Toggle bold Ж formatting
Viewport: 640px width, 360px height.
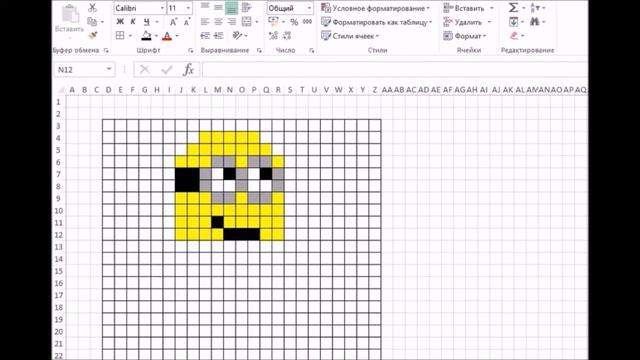pyautogui.click(x=120, y=22)
